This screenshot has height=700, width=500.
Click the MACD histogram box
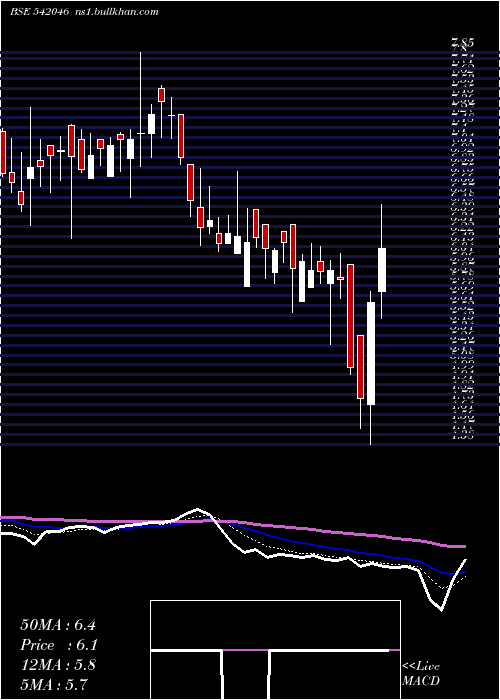point(275,650)
